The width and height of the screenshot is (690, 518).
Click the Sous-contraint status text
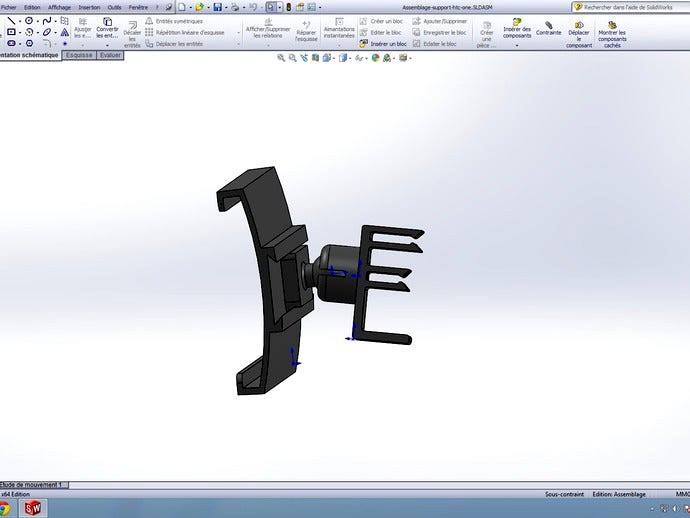(x=564, y=494)
